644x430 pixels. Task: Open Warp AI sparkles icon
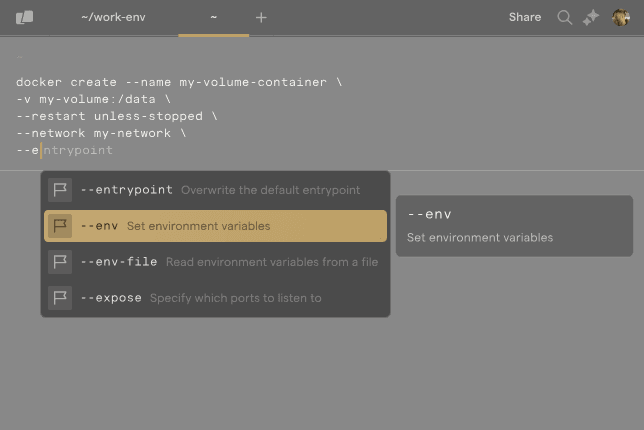pos(591,18)
